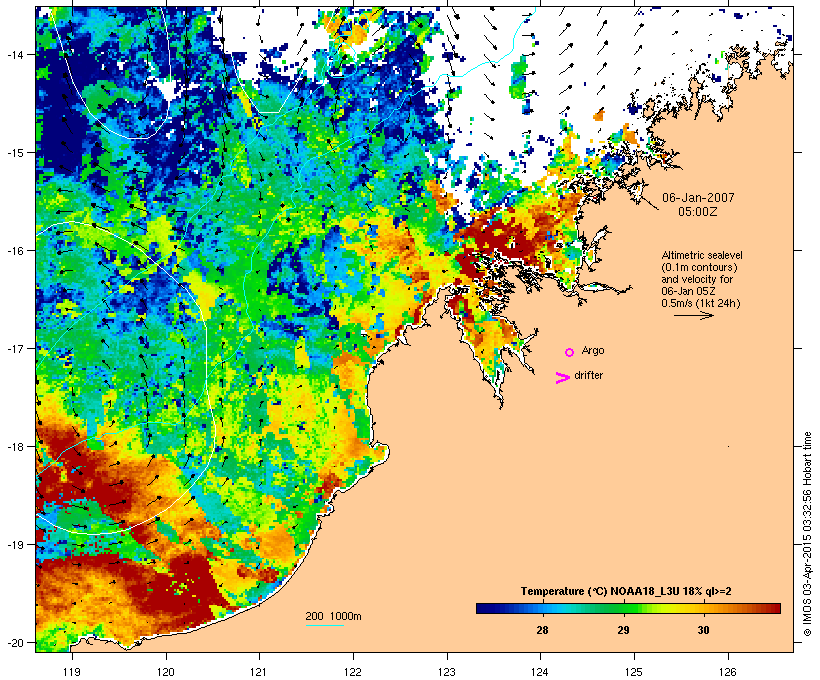
Task: Click the Temperature NOAA18_L3U colorbar title
Action: coord(626,592)
